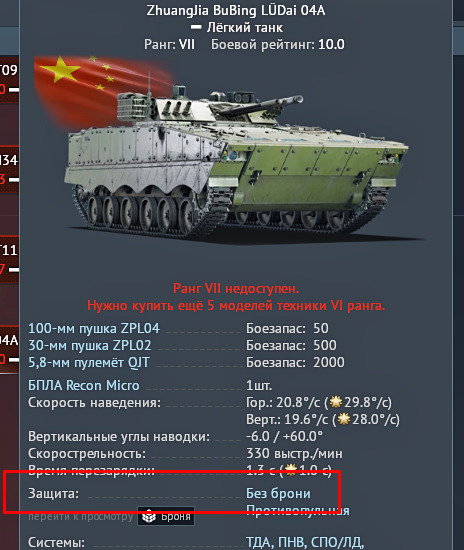This screenshot has width=464, height=550.
Task: Click the horizontal aiming speed ace star
Action: 336,402
